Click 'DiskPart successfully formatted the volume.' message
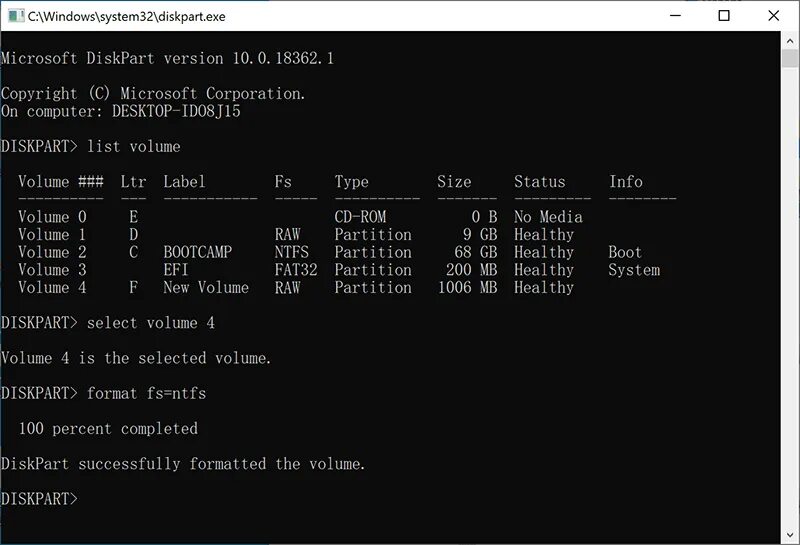The height and width of the screenshot is (545, 800). (x=183, y=463)
